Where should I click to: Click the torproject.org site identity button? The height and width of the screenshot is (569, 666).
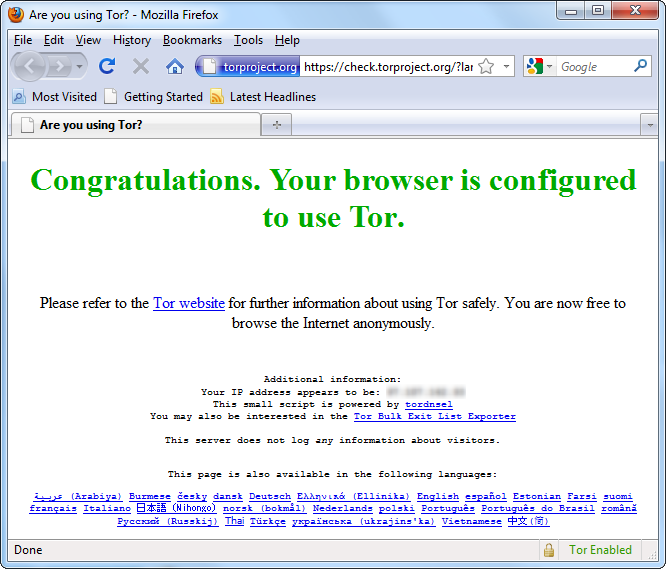tap(248, 67)
